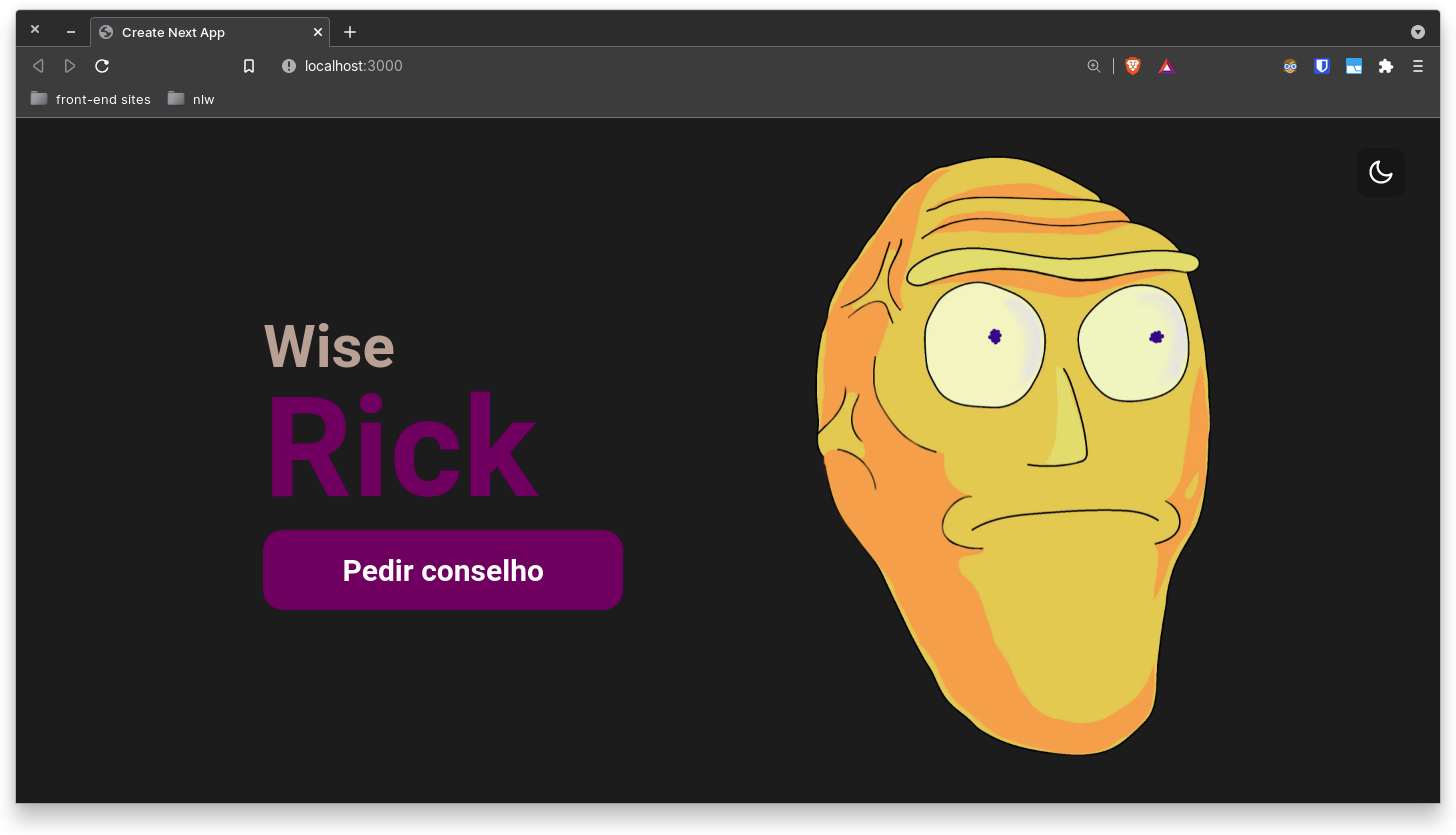This screenshot has width=1456, height=835.
Task: Open a new tab with the plus button
Action: tap(350, 32)
